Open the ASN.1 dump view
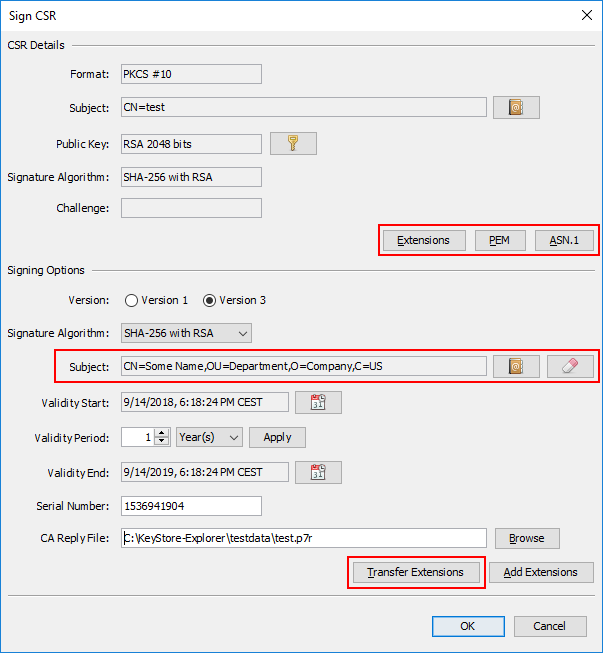 564,240
